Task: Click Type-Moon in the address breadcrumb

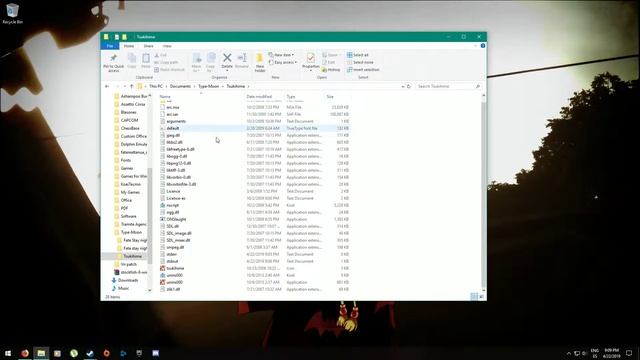Action: click(x=209, y=87)
